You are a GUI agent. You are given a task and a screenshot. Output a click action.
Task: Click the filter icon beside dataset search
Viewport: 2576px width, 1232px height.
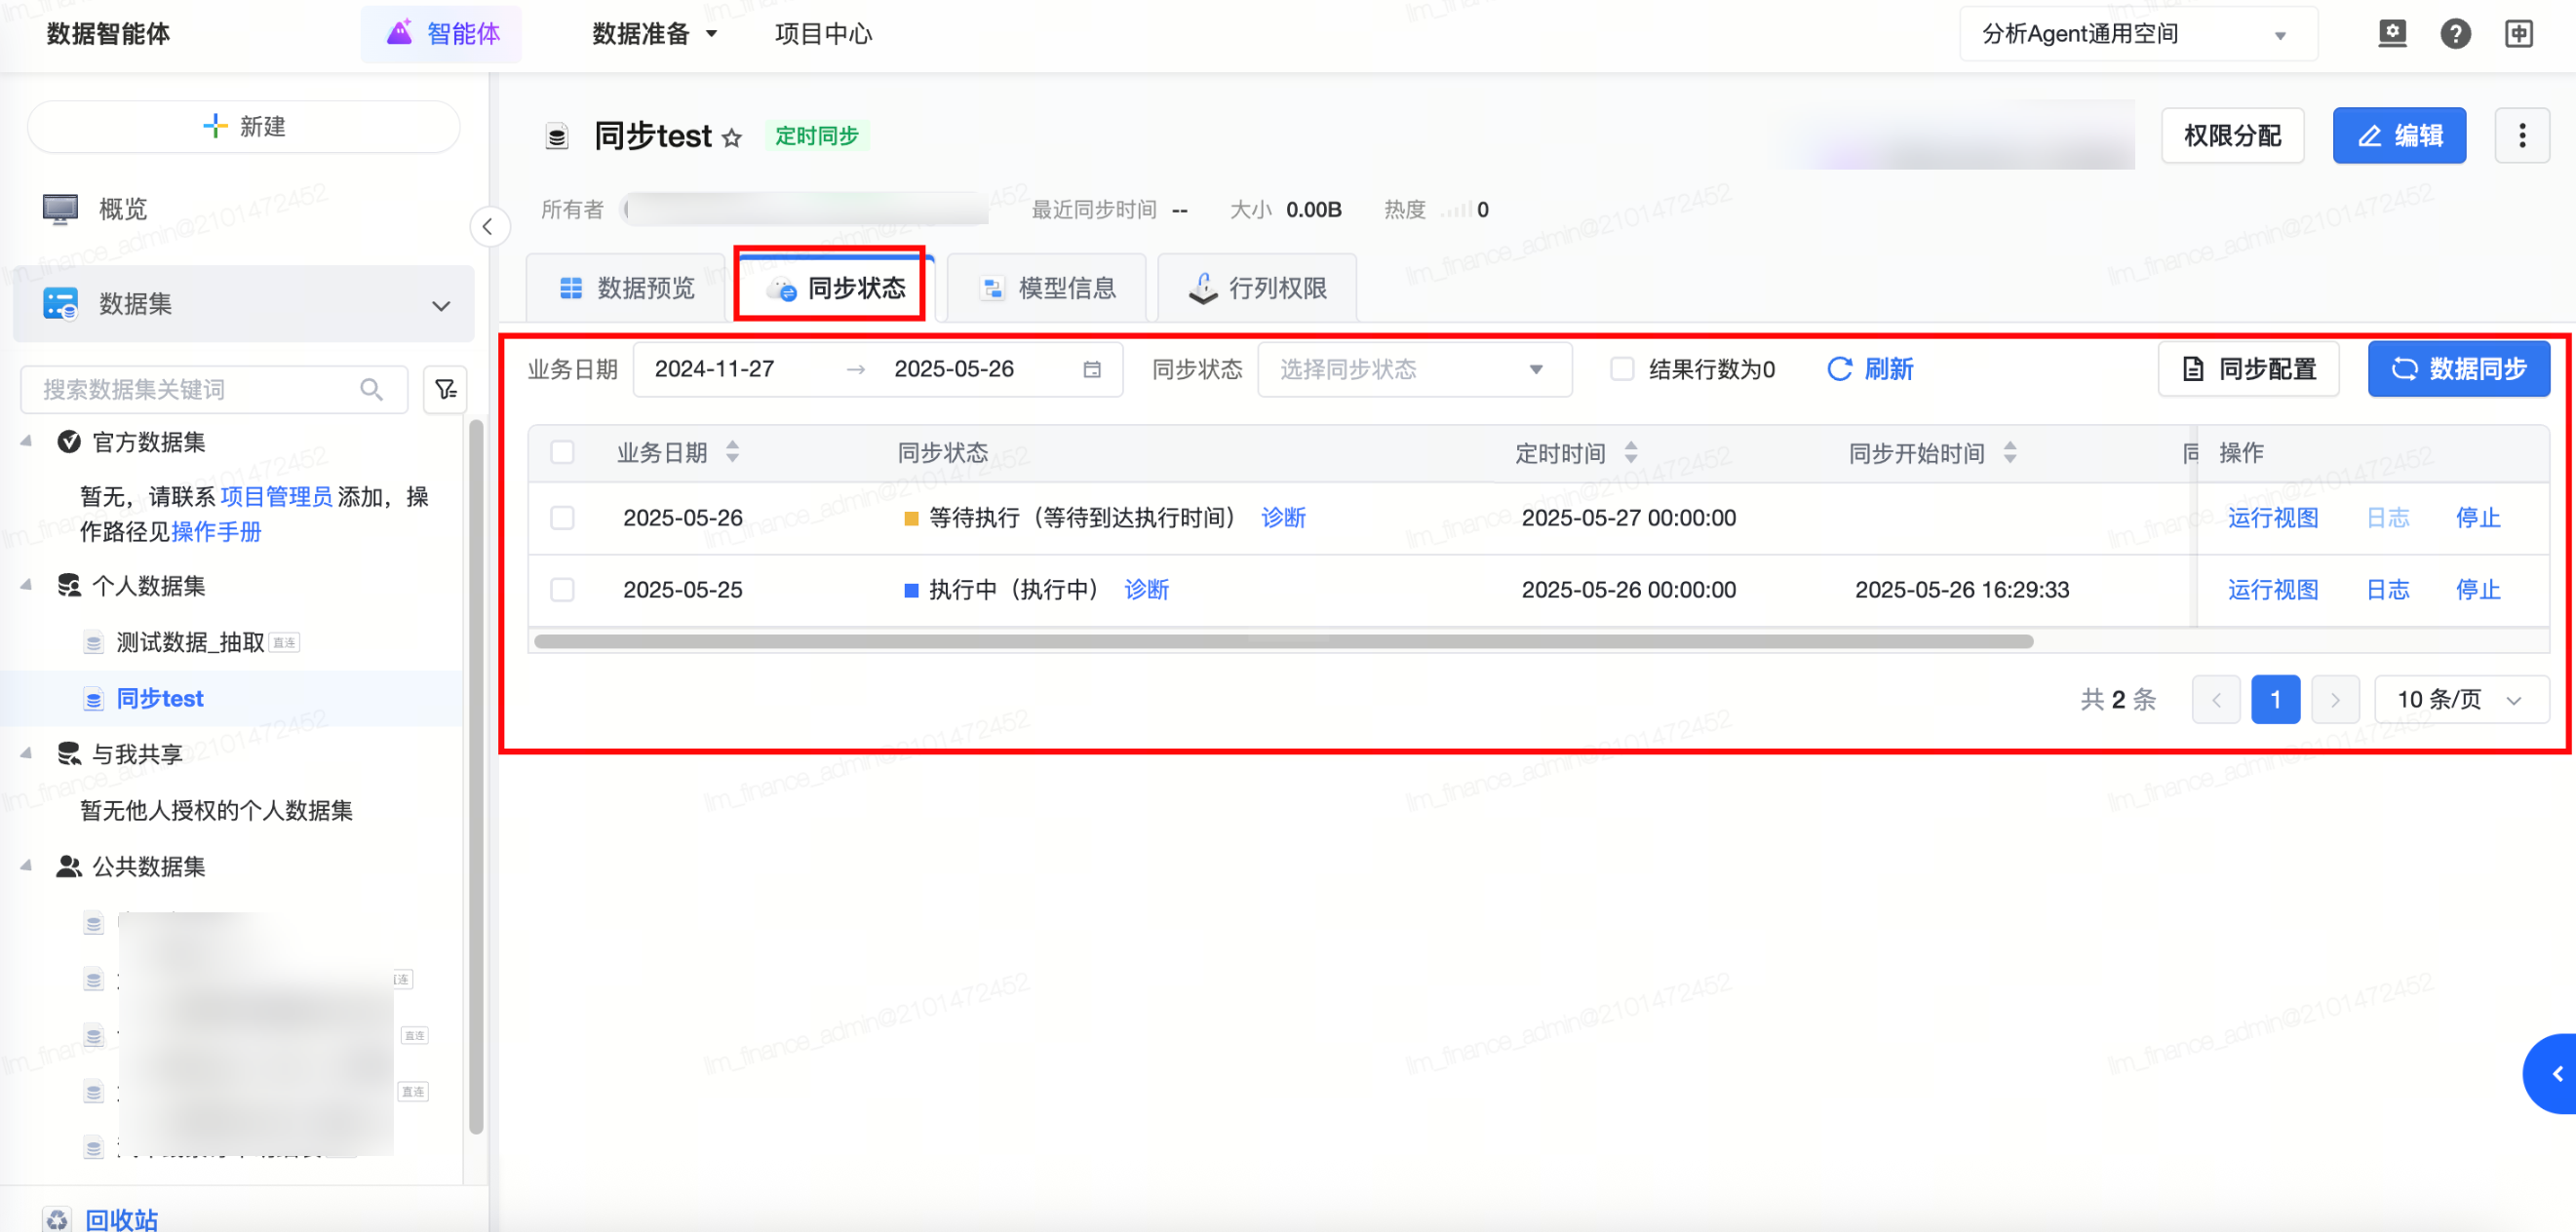[x=445, y=389]
